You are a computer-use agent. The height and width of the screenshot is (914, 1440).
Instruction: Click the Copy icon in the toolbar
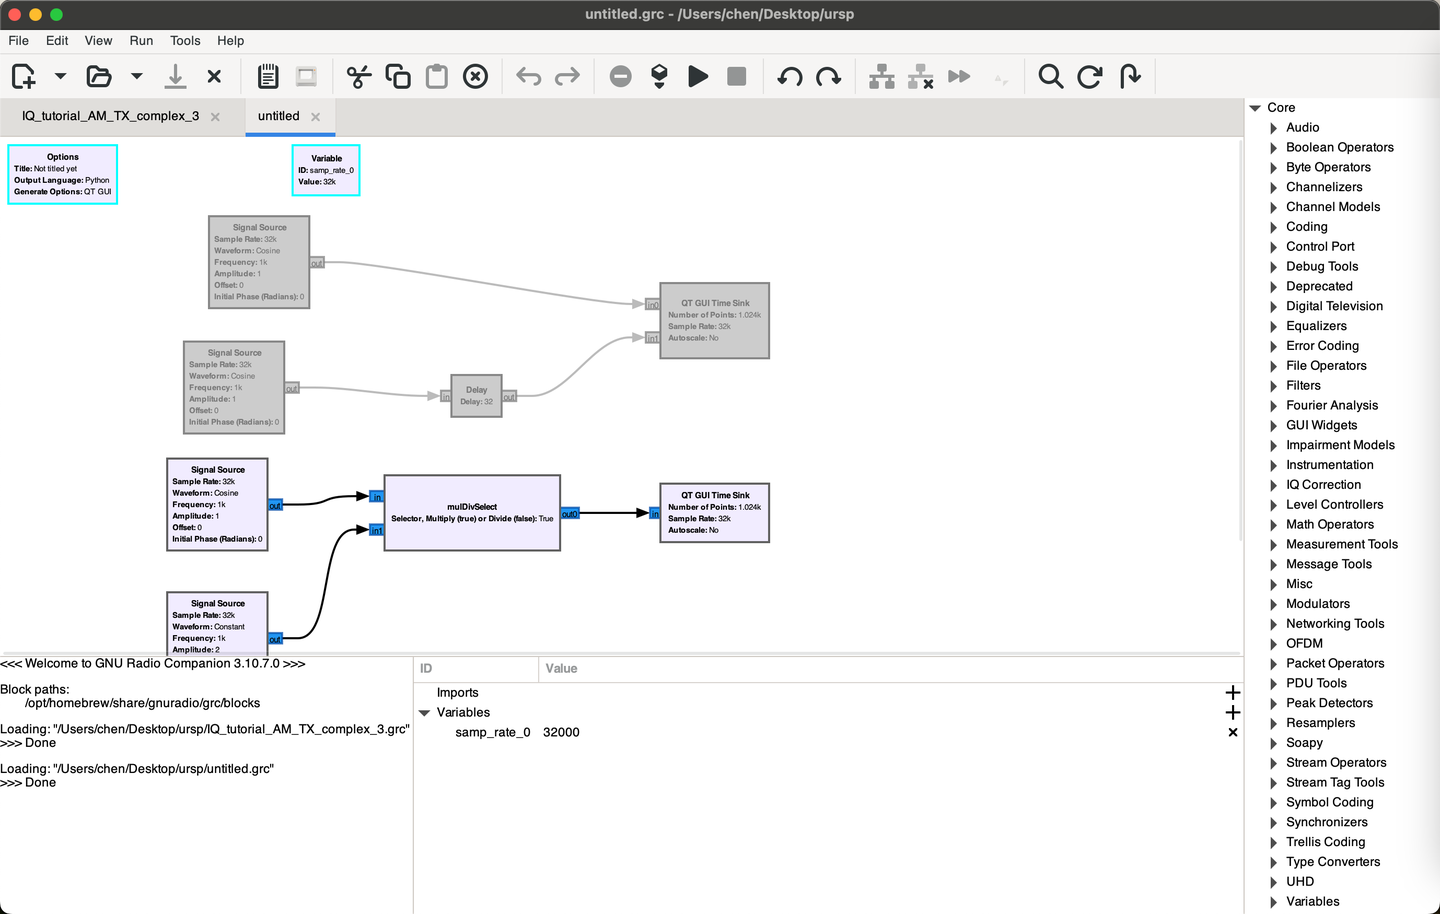[x=398, y=76]
